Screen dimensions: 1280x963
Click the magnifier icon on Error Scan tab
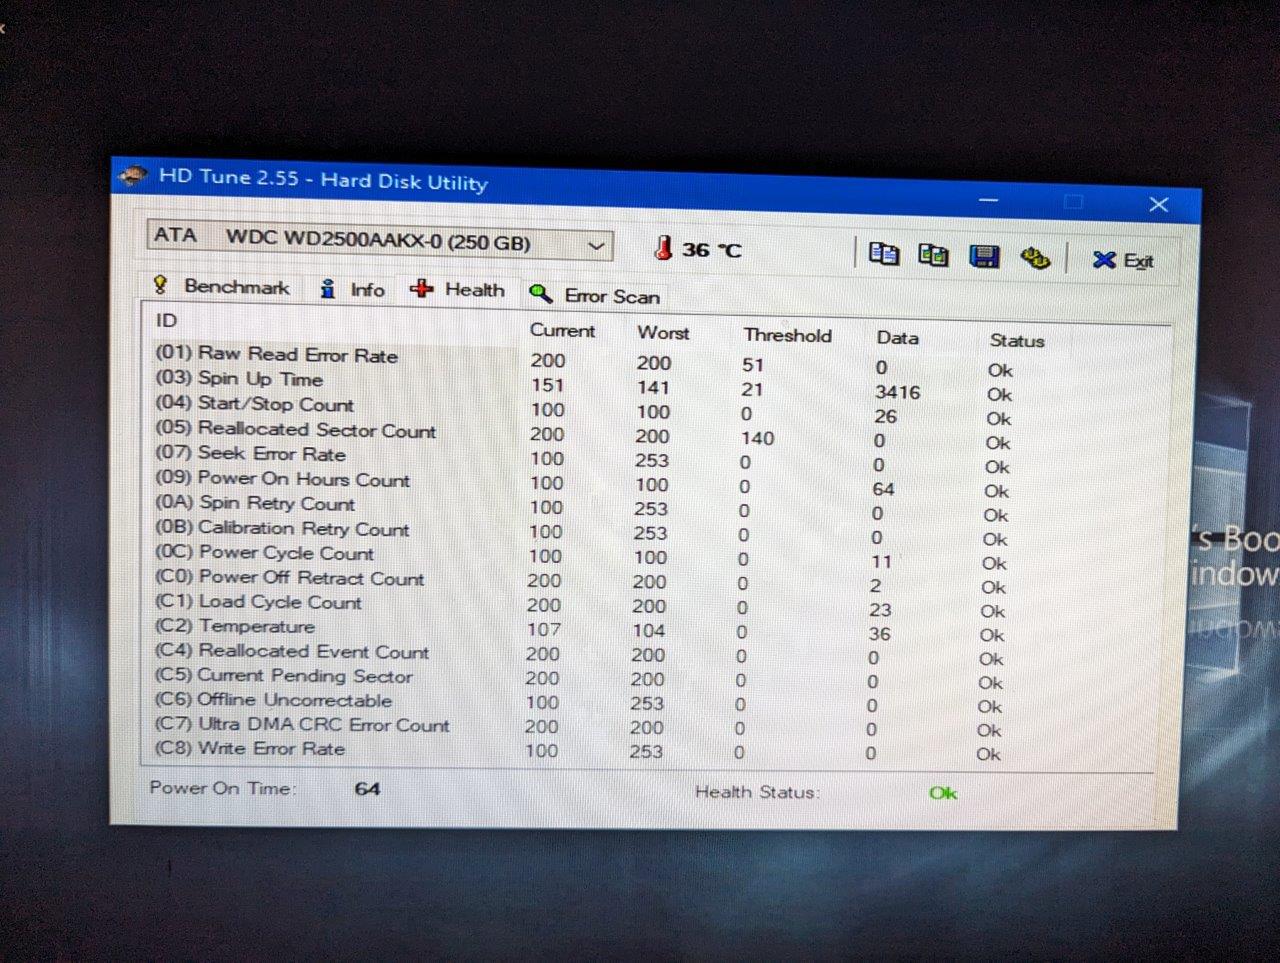541,293
